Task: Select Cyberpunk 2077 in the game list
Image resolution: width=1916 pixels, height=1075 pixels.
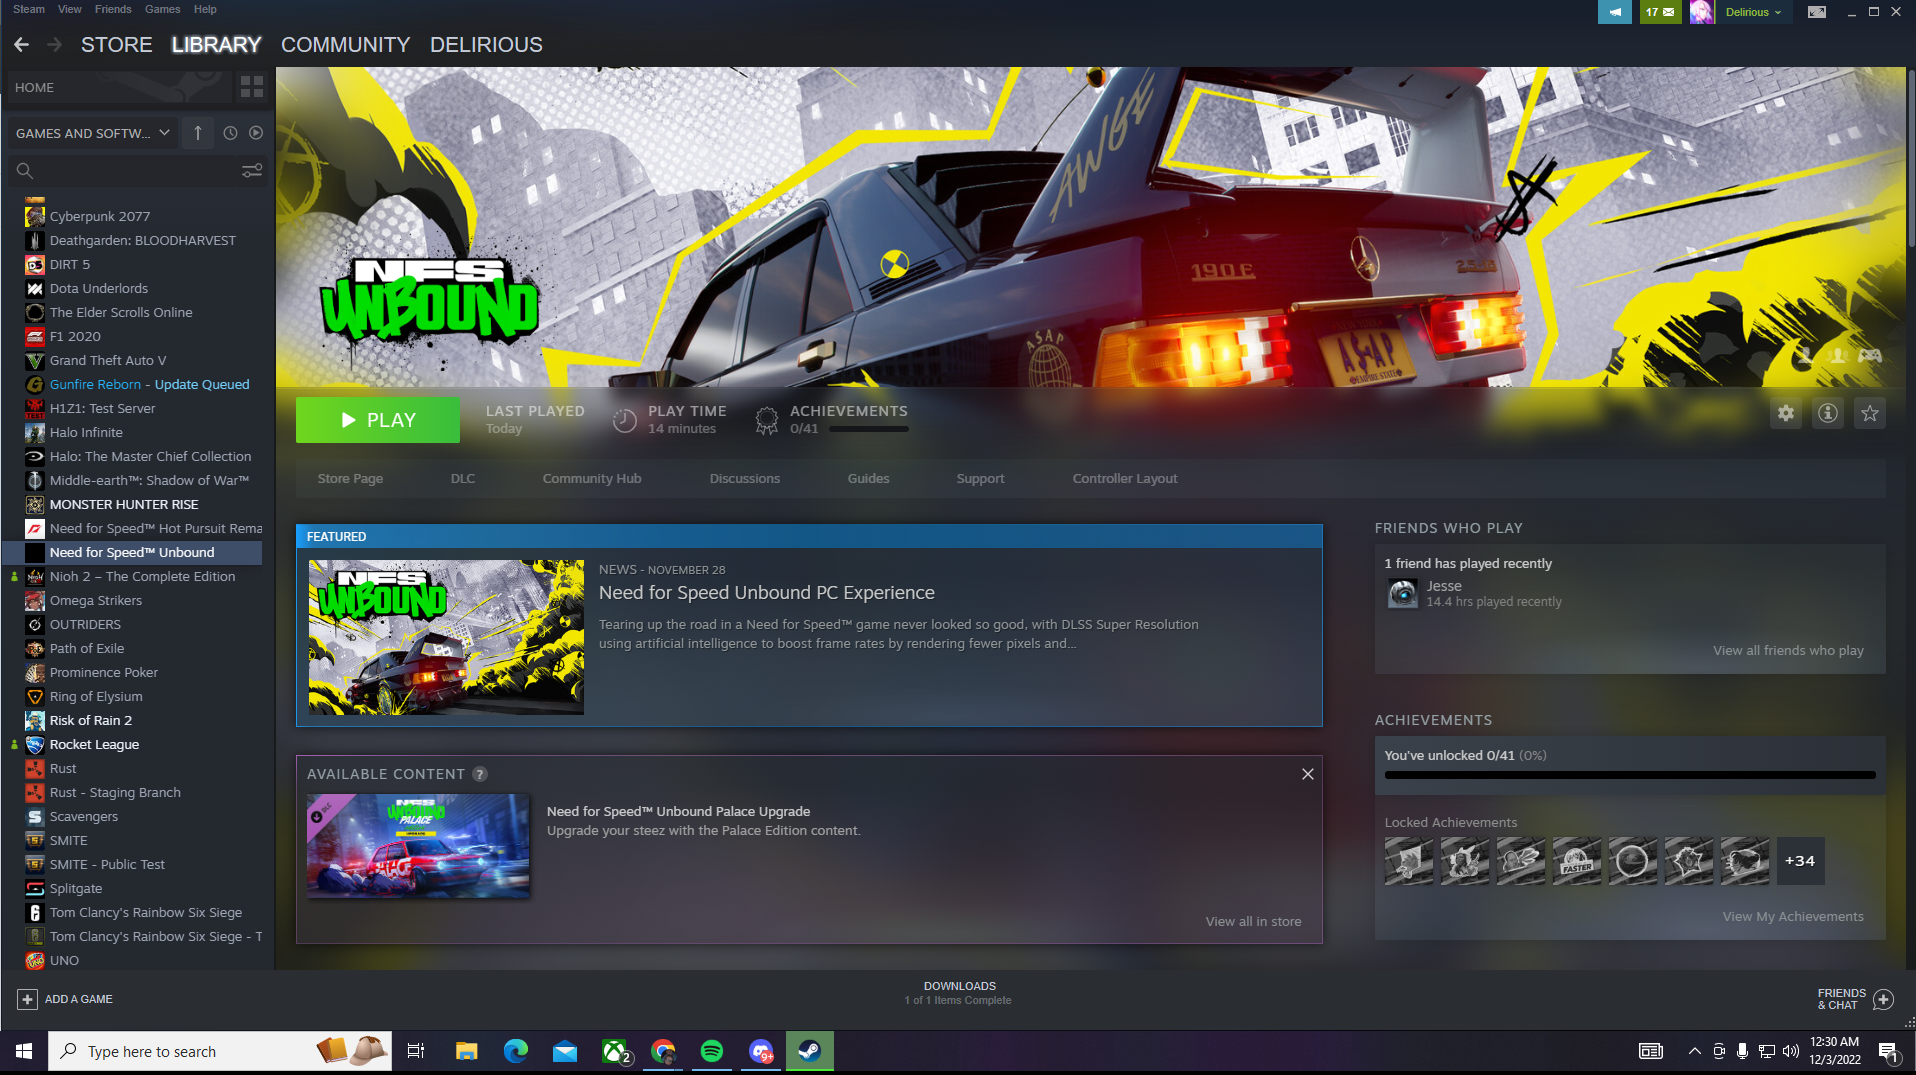Action: point(100,216)
